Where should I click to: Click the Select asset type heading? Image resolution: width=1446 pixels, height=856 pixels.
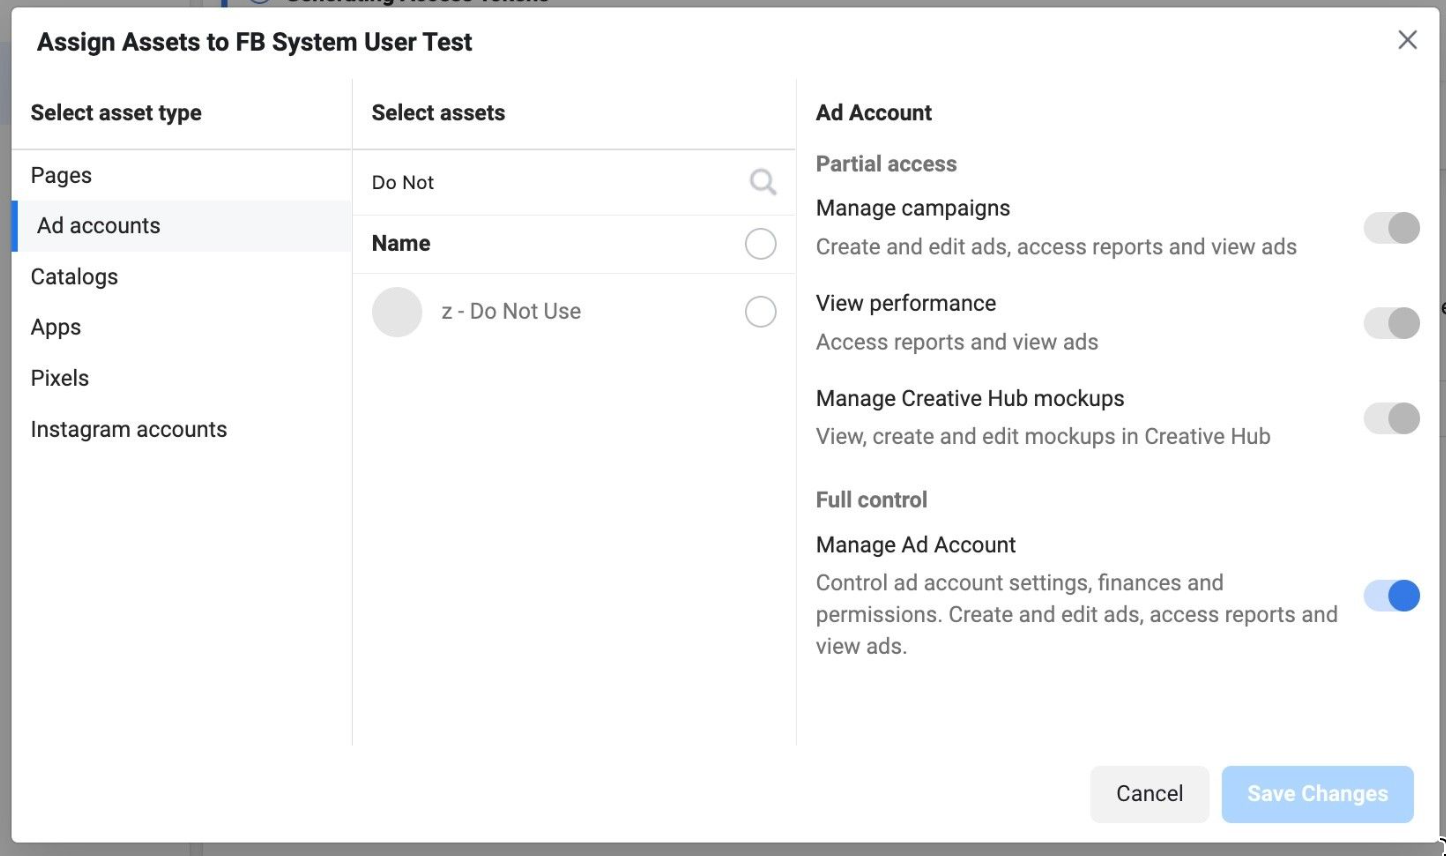coord(116,113)
